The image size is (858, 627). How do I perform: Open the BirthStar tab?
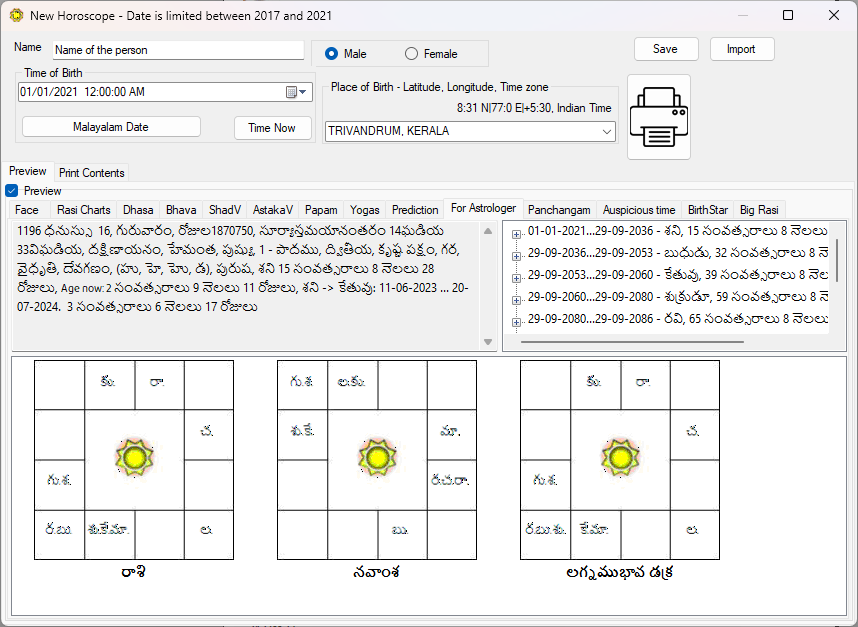coord(708,210)
